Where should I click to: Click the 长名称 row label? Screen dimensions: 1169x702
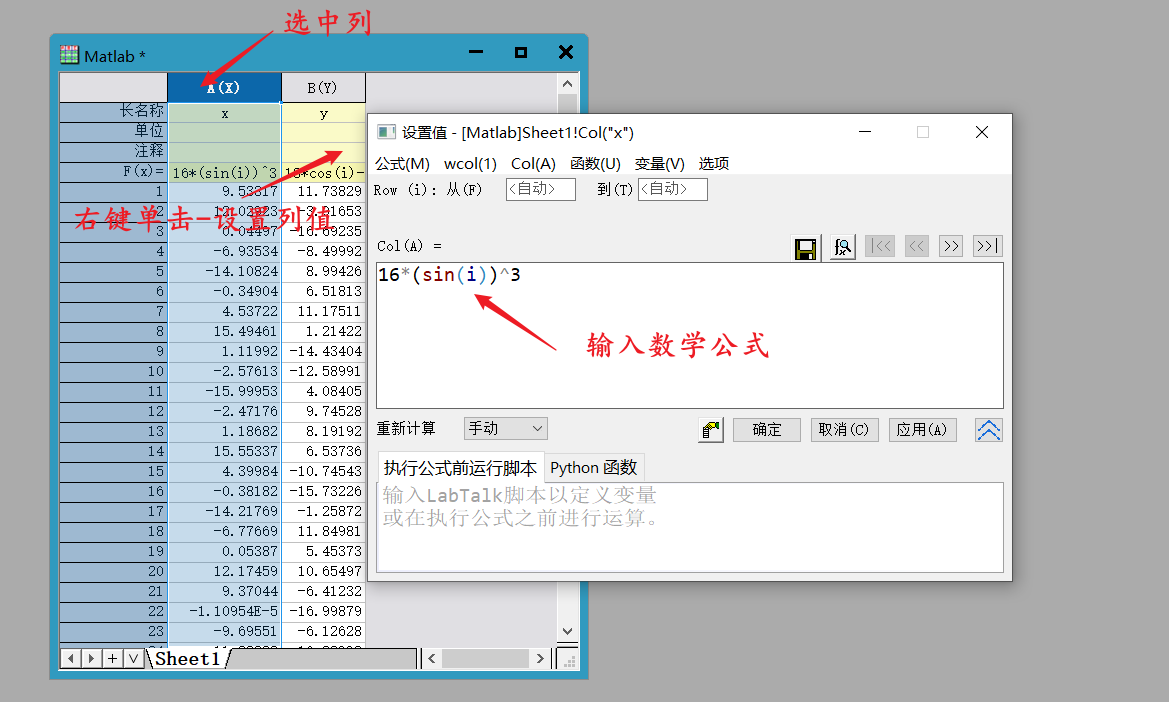coord(113,113)
